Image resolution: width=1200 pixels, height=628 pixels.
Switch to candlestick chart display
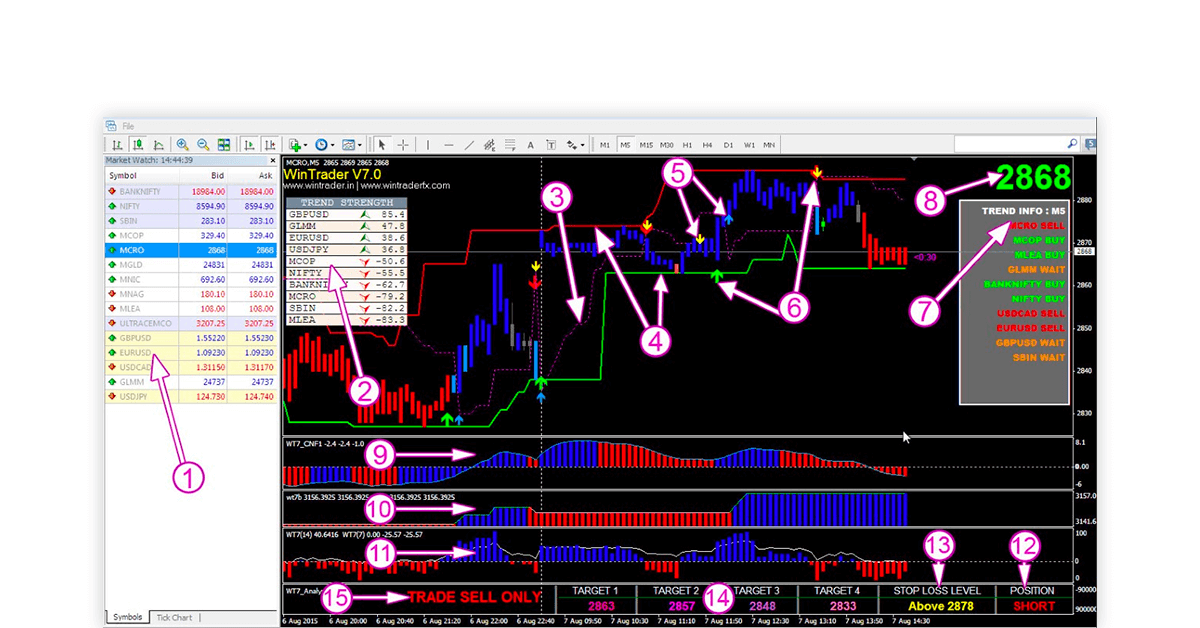click(138, 144)
